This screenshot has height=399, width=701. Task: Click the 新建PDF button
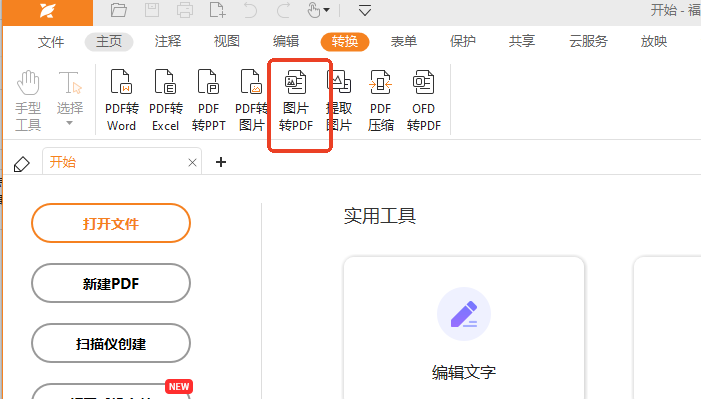111,283
